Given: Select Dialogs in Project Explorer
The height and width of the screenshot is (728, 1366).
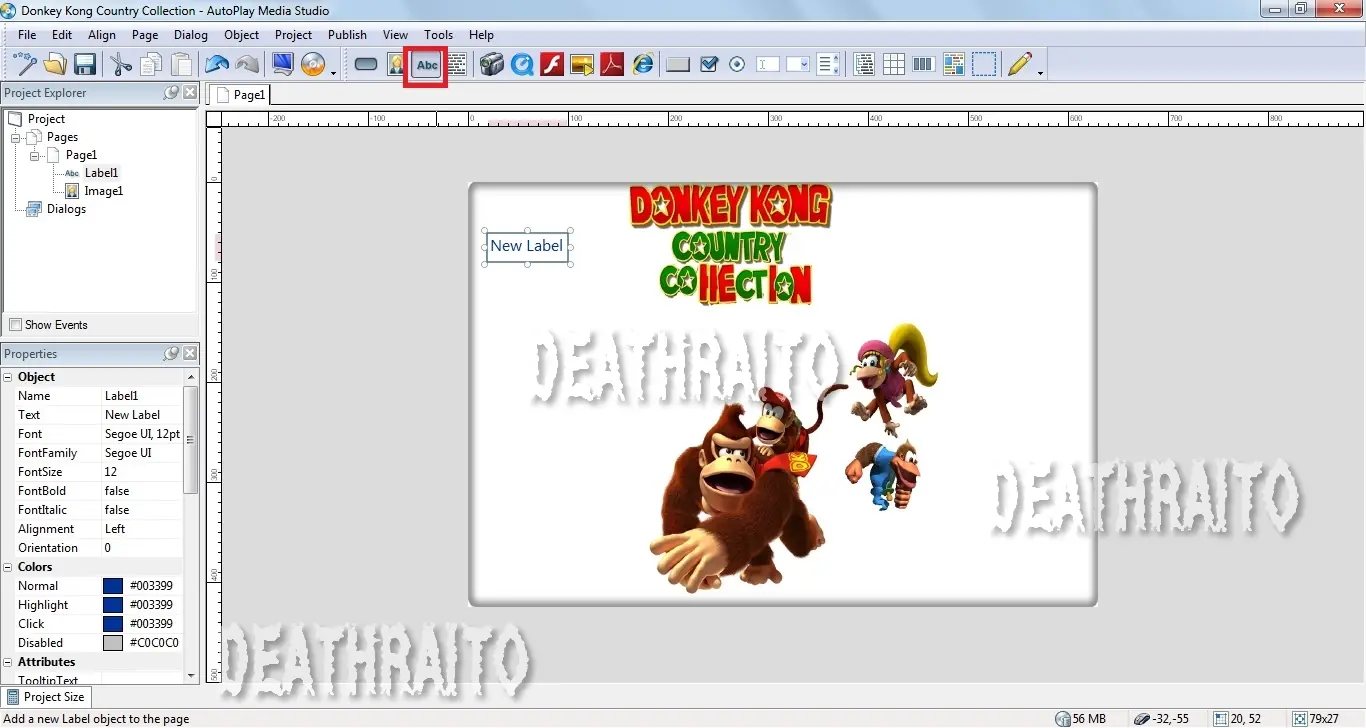Looking at the screenshot, I should 66,209.
